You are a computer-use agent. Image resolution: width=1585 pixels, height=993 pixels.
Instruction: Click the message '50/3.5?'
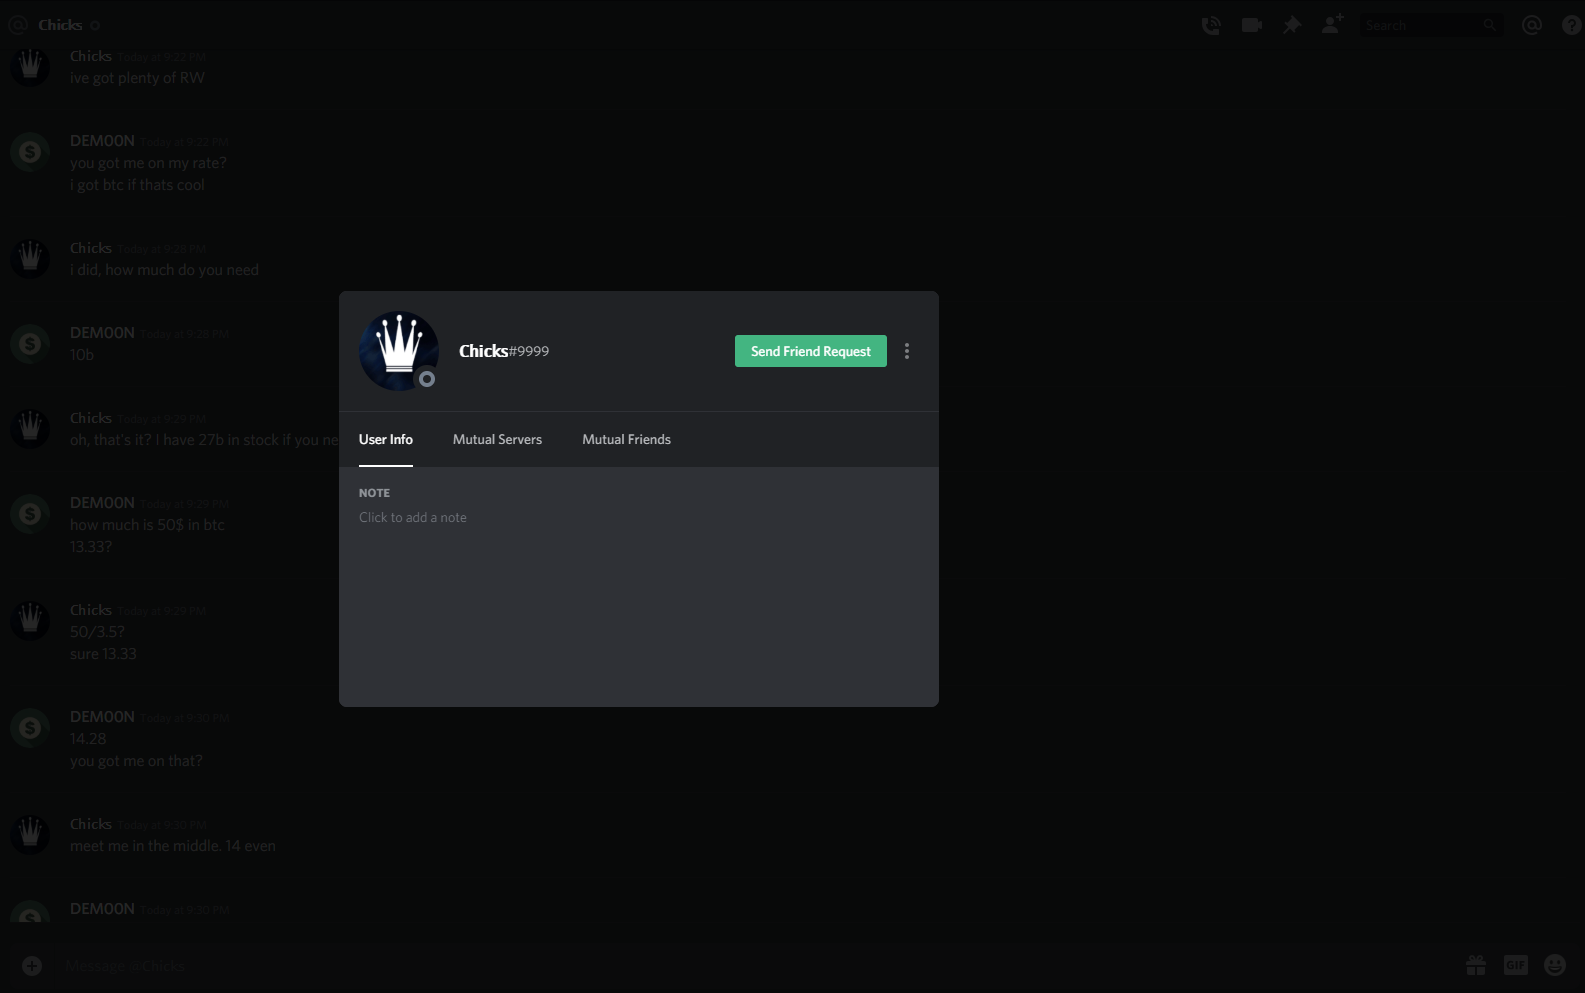[97, 632]
